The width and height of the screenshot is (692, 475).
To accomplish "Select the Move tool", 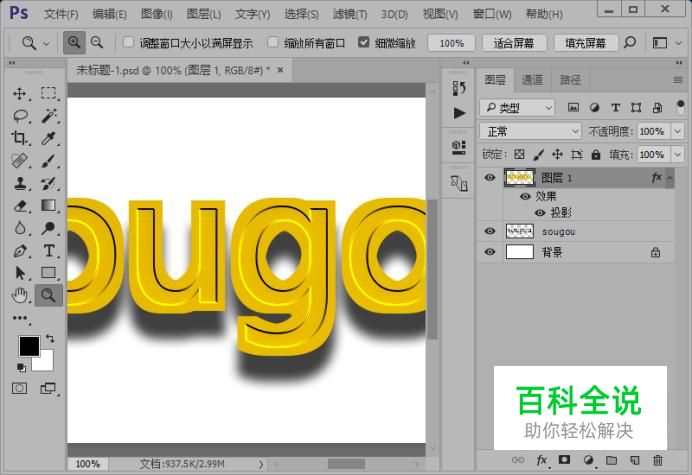I will click(x=19, y=94).
